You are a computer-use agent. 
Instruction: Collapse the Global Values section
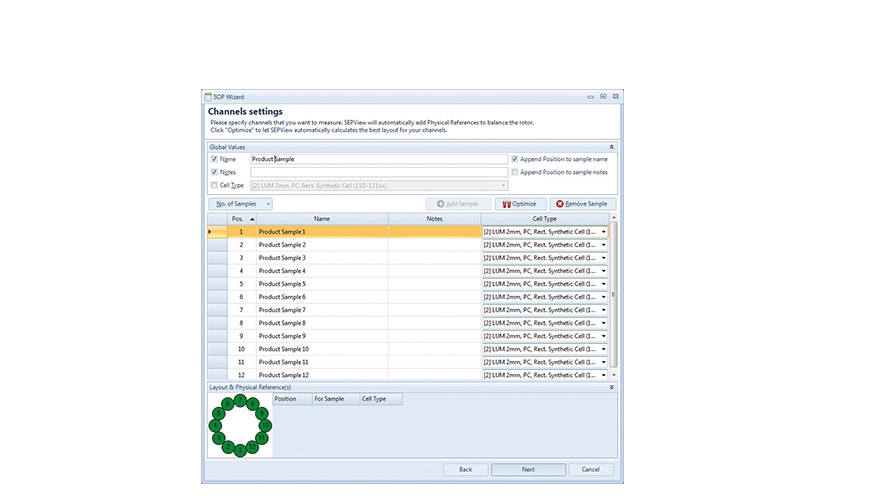[611, 147]
